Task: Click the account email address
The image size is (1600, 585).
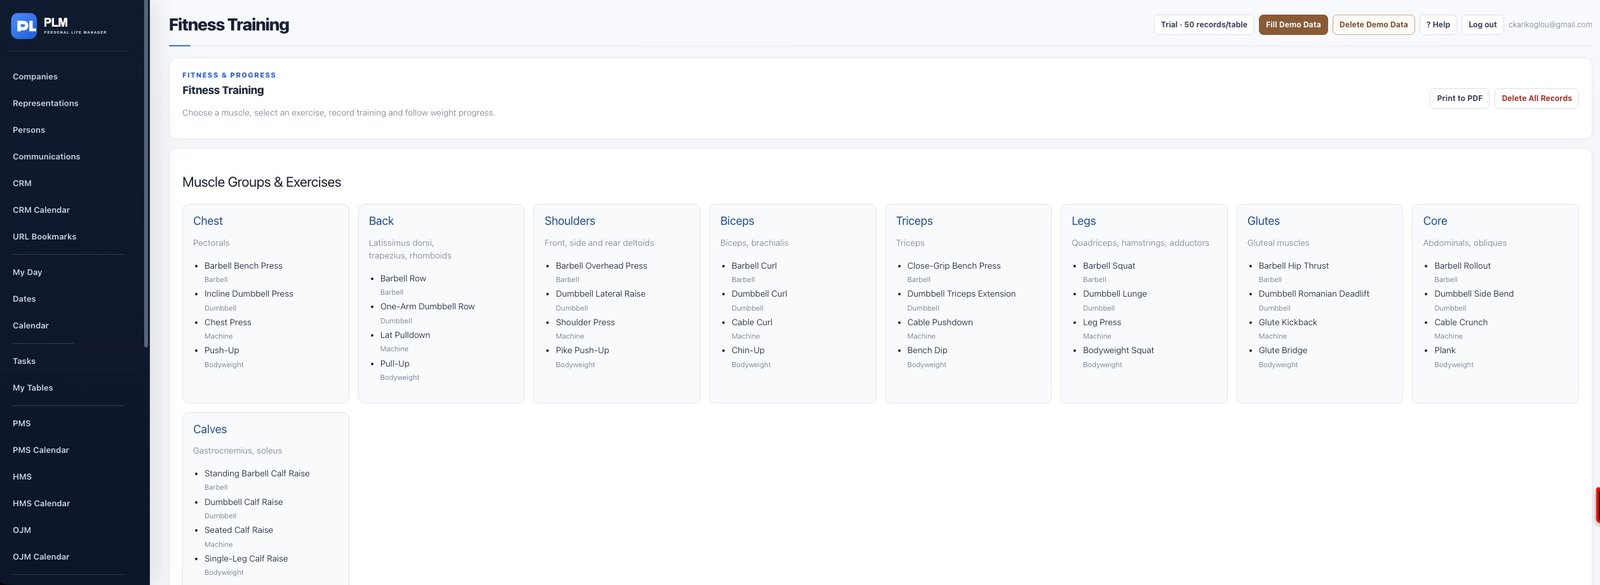Action: coord(1550,25)
